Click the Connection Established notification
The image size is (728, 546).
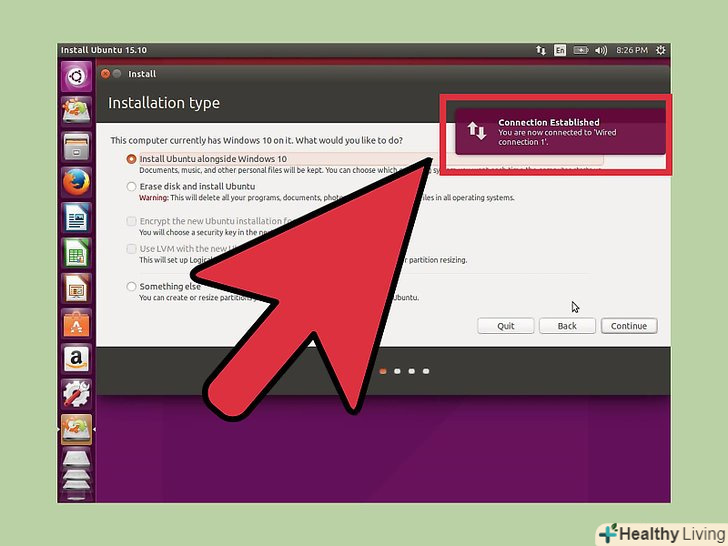tap(560, 132)
